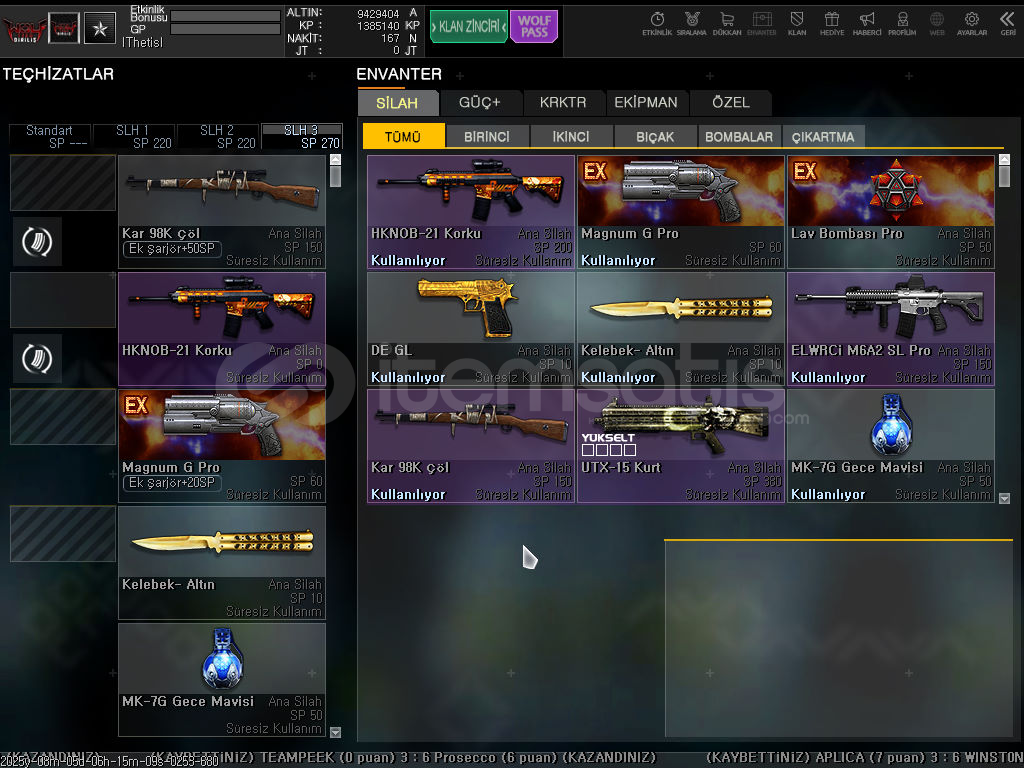This screenshot has height=768, width=1024.
Task: Open the Klan Zinciri button
Action: click(469, 26)
